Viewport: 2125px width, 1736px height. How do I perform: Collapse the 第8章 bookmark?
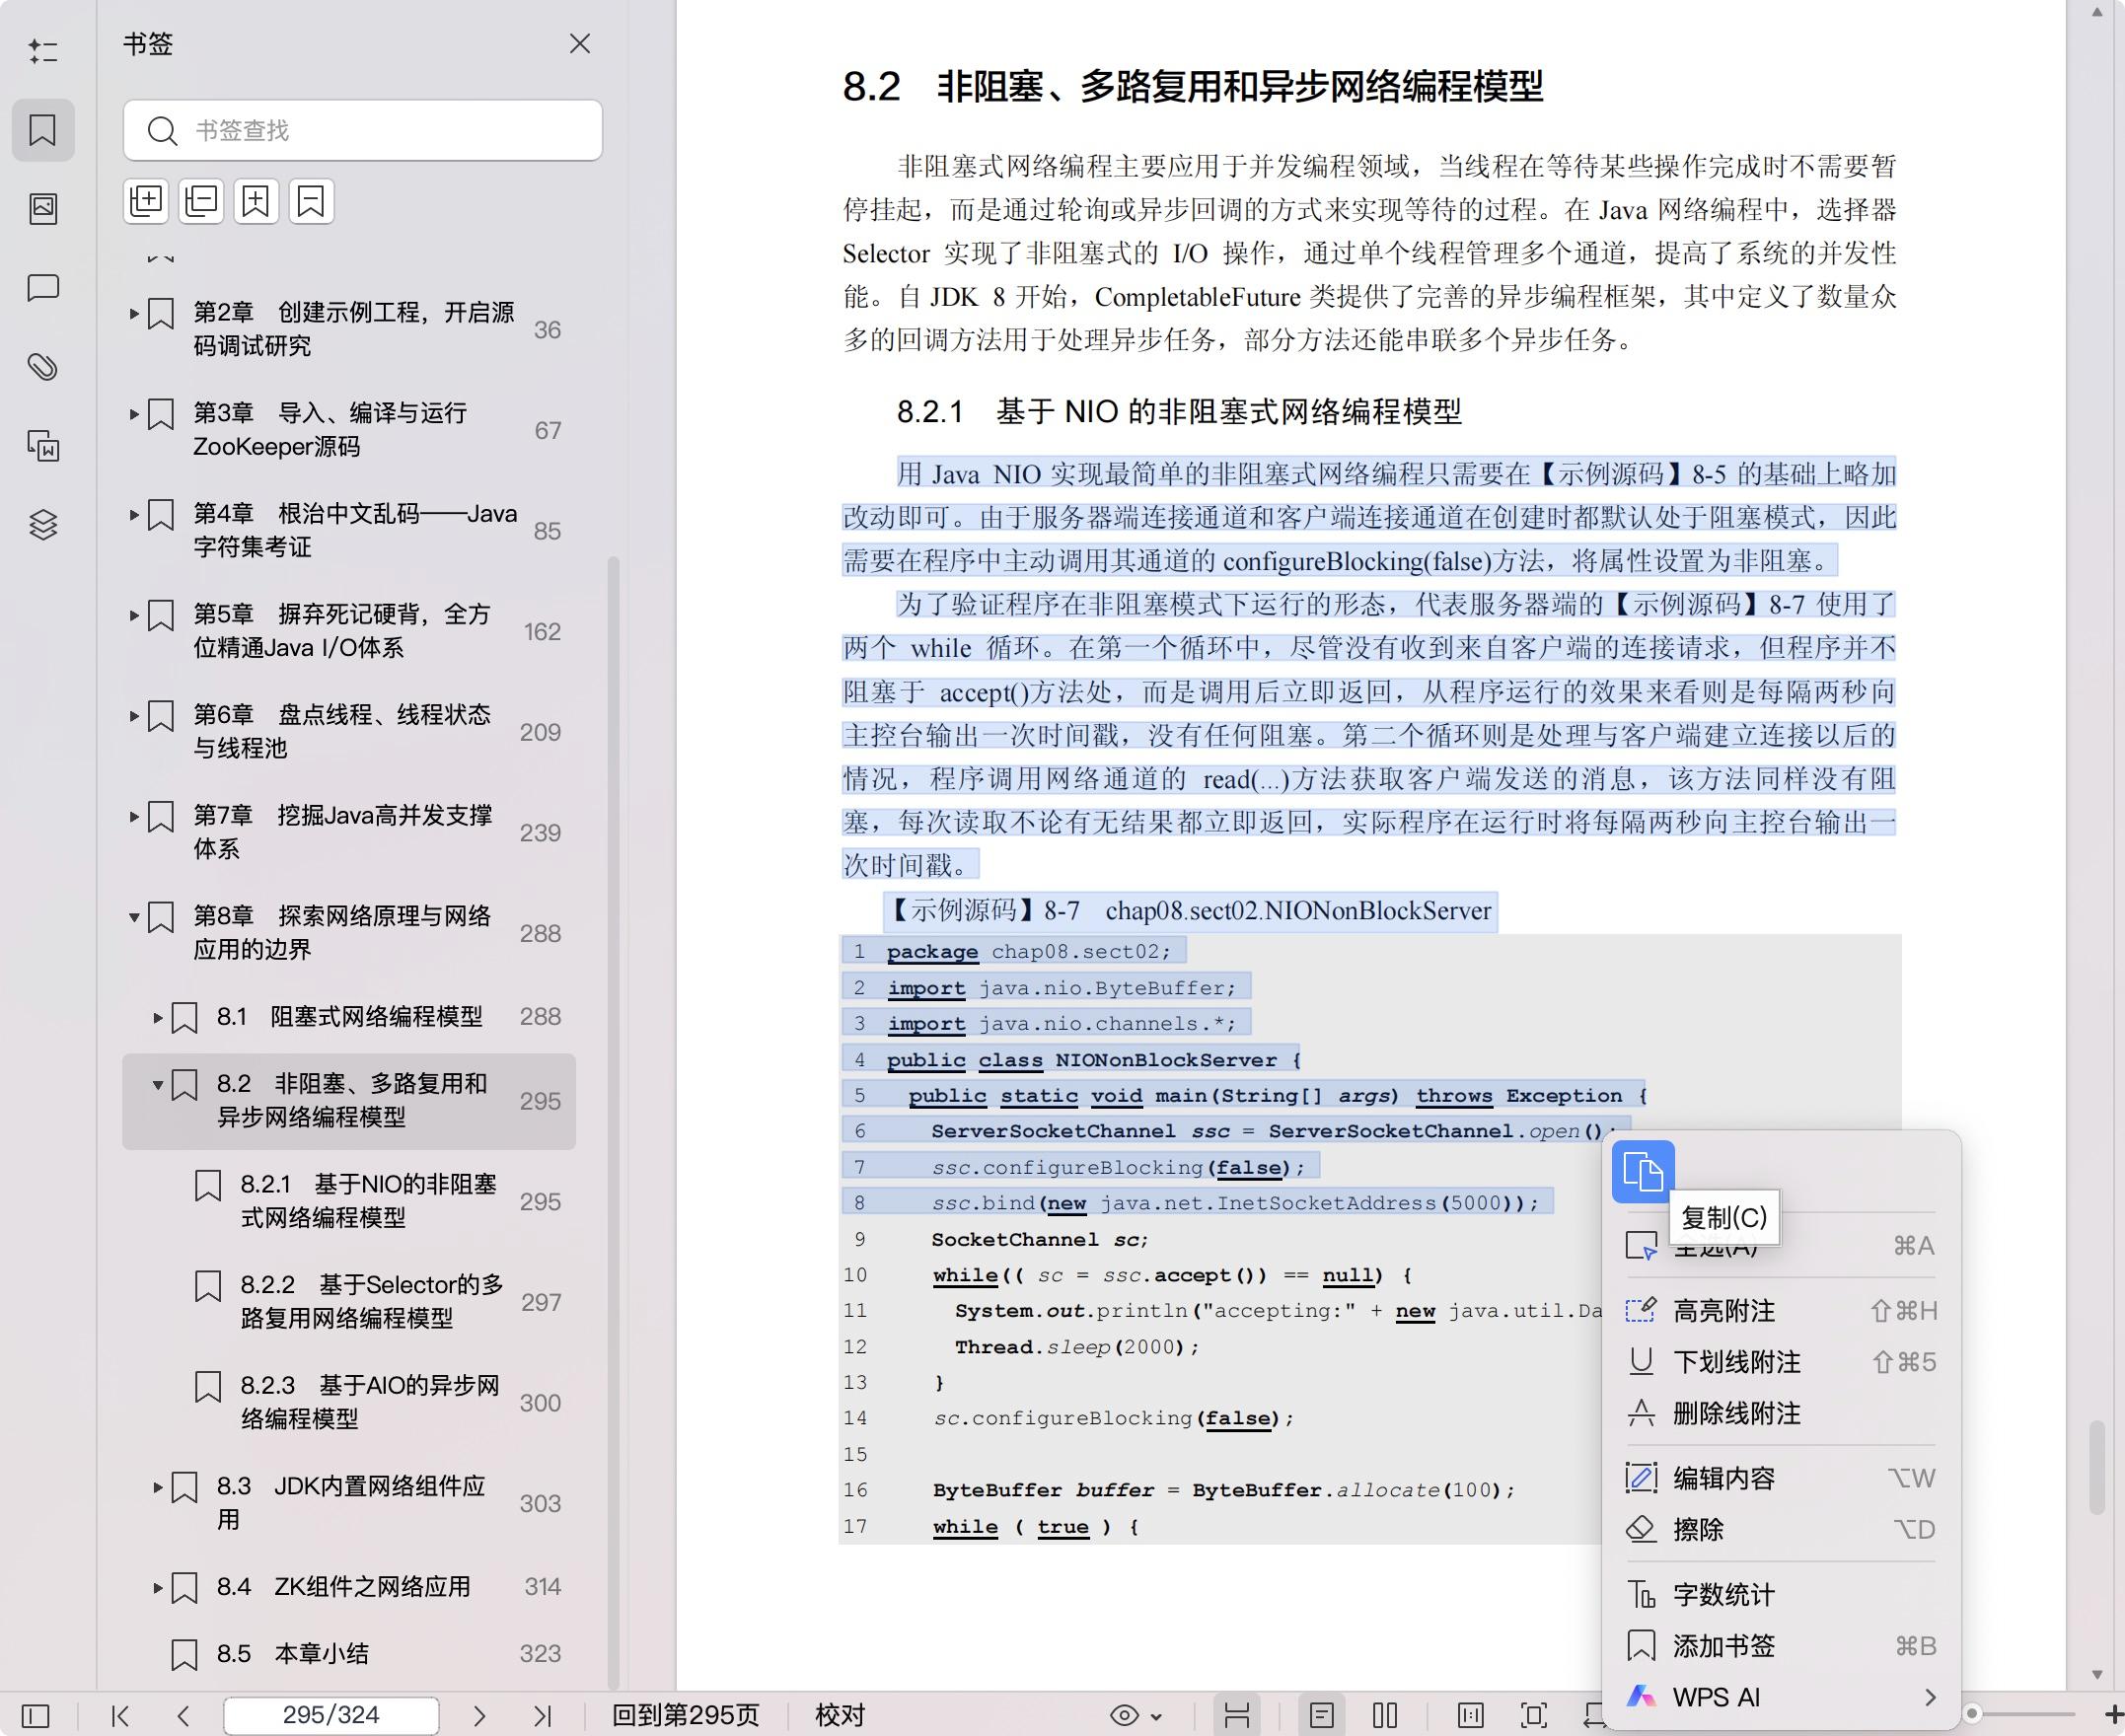pyautogui.click(x=134, y=916)
